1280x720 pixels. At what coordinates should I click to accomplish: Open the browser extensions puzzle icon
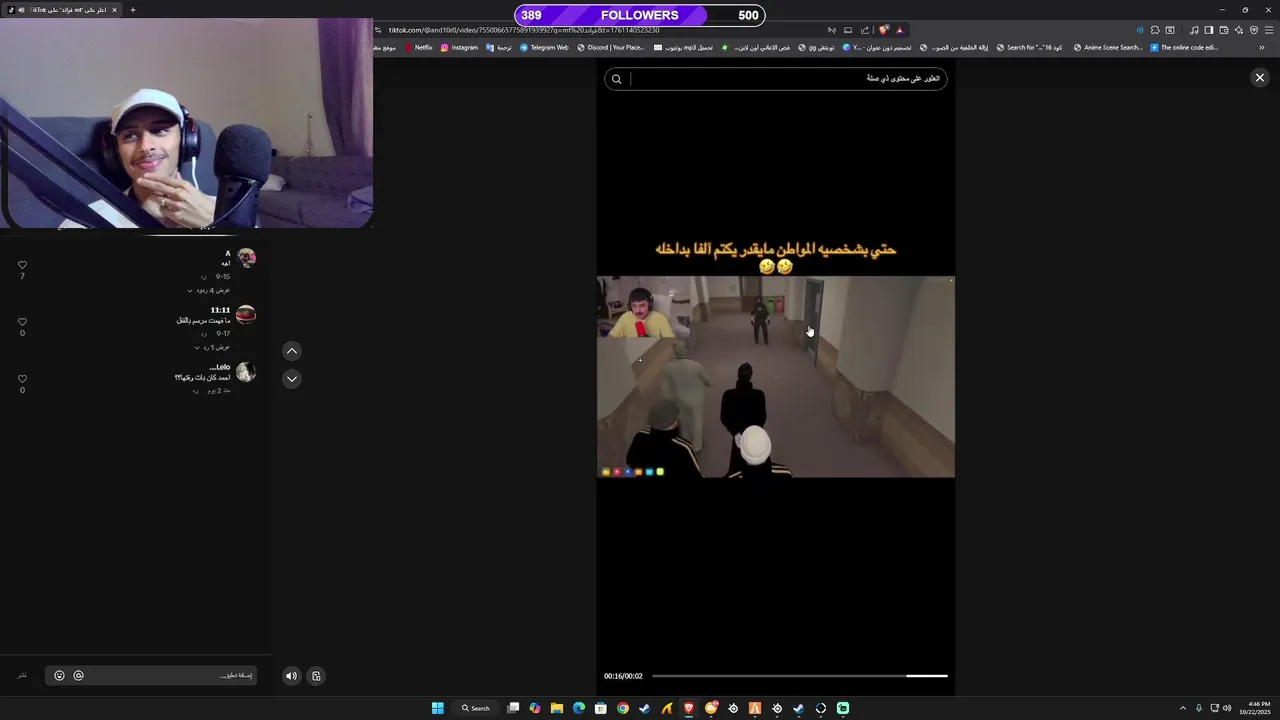coord(1155,30)
